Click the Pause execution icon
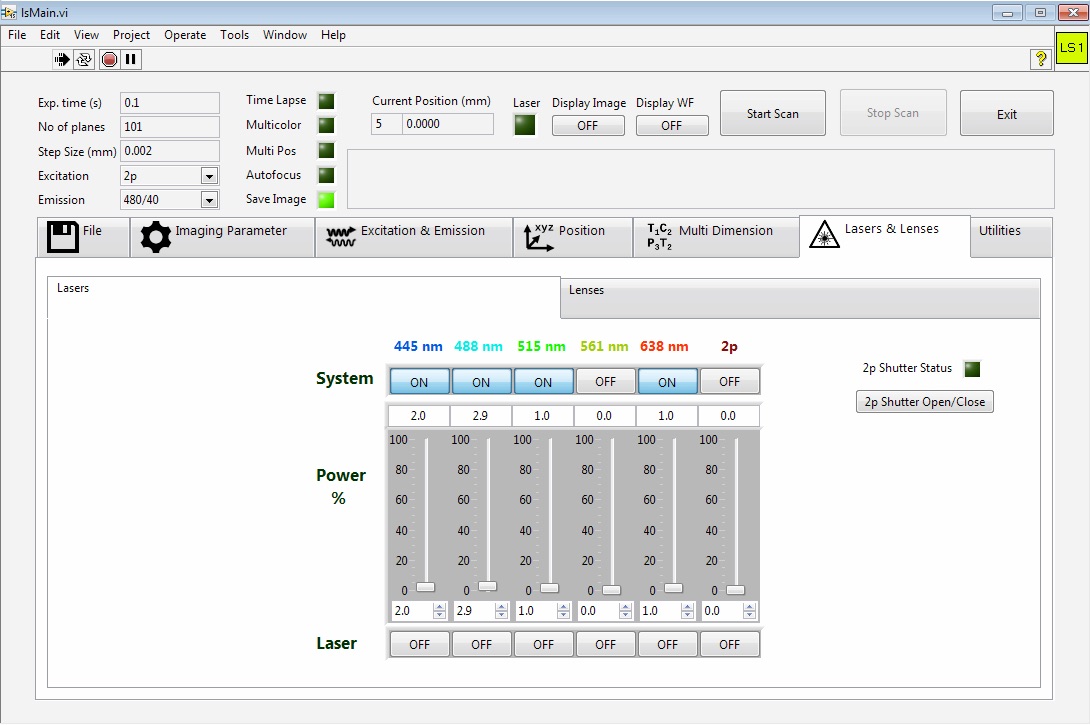The image size is (1090, 725). click(131, 59)
